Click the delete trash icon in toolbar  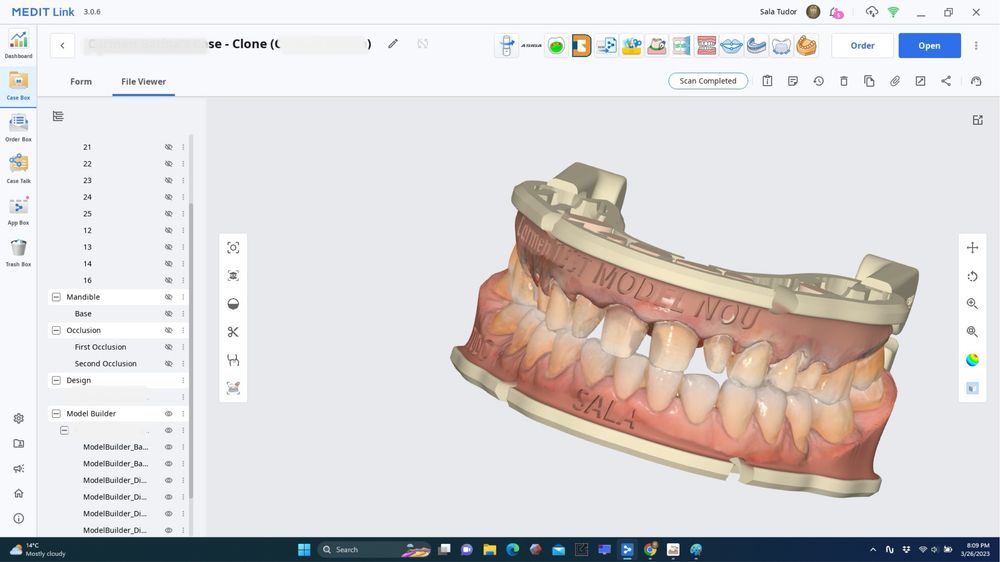pos(844,81)
